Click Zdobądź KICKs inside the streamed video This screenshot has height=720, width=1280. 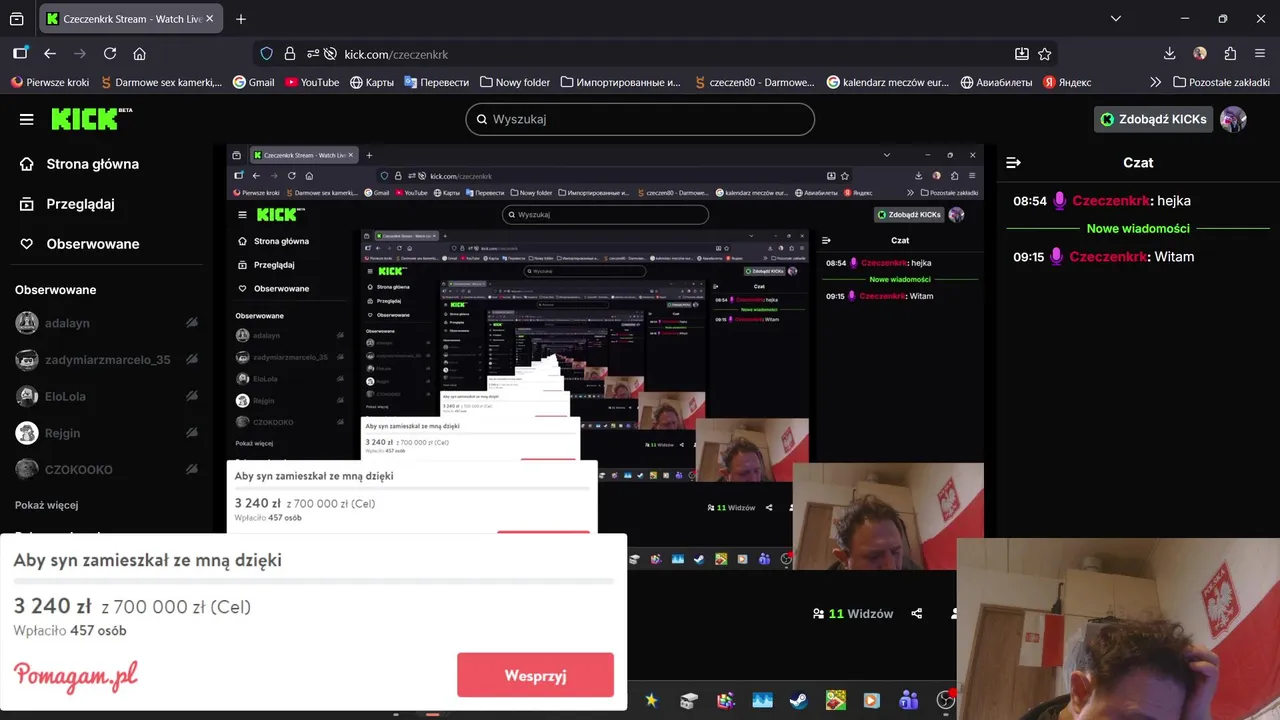[x=909, y=215]
